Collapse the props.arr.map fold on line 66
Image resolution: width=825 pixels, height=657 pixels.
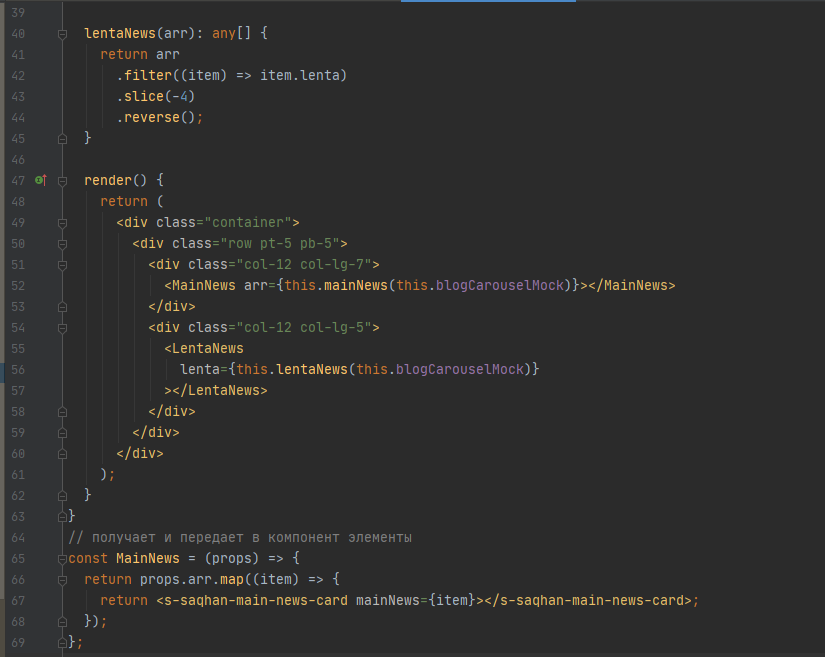62,580
